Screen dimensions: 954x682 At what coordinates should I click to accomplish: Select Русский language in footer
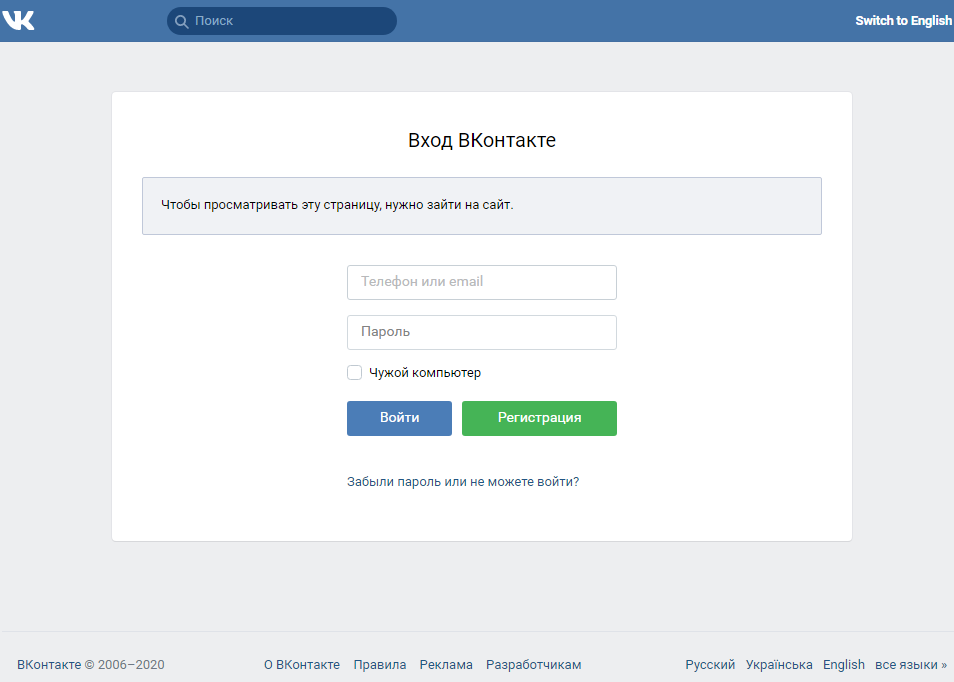coord(710,665)
